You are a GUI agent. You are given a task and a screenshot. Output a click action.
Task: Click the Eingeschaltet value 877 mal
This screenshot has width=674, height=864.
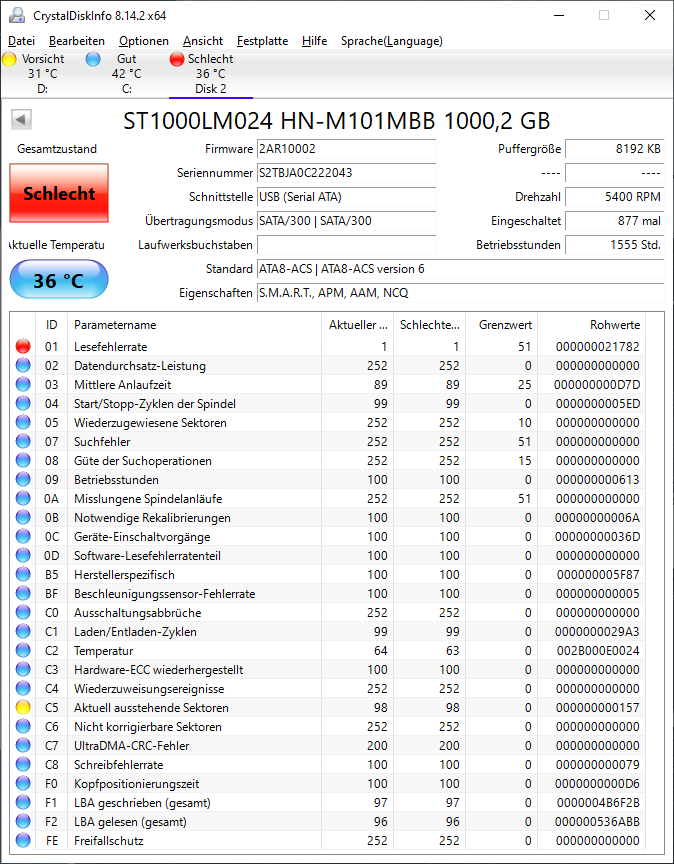tap(614, 221)
